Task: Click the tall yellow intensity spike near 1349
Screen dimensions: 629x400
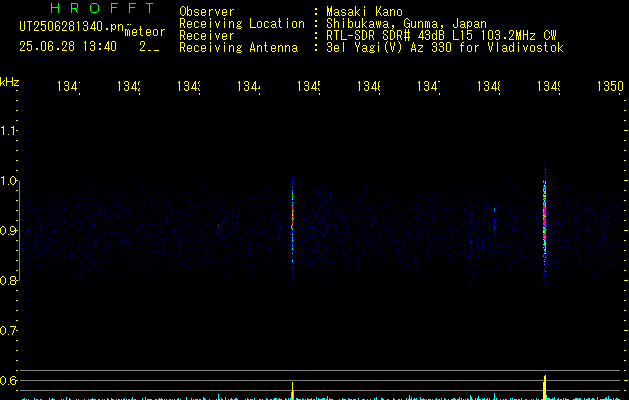Action: pyautogui.click(x=545, y=387)
